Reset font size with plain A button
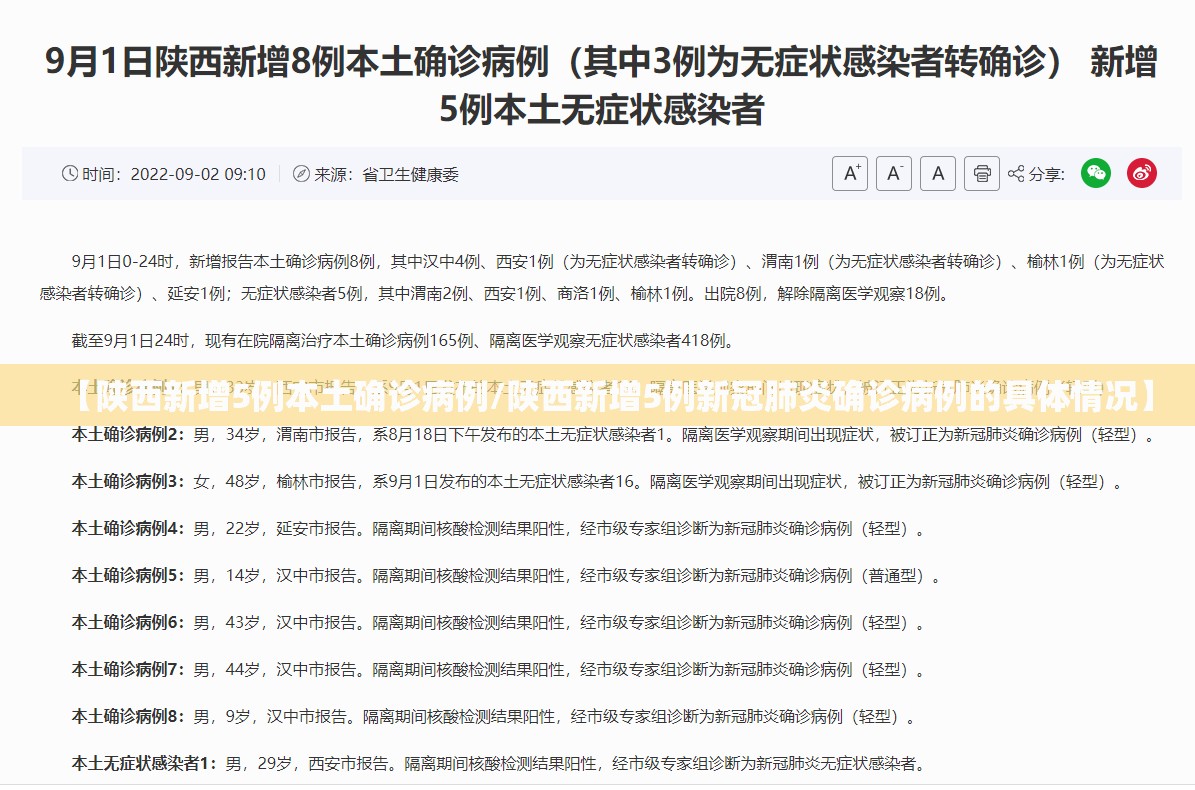The image size is (1195, 790). coord(938,174)
